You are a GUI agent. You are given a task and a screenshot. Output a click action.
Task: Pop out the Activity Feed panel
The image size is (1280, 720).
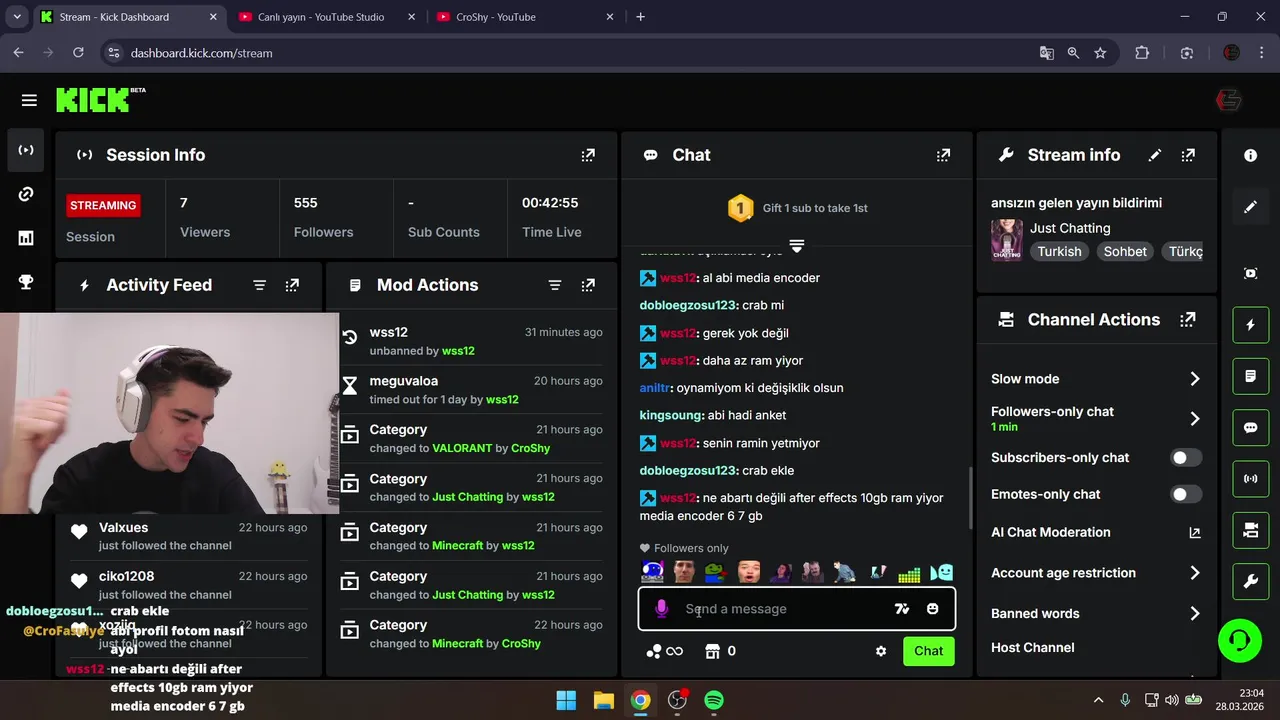click(292, 285)
